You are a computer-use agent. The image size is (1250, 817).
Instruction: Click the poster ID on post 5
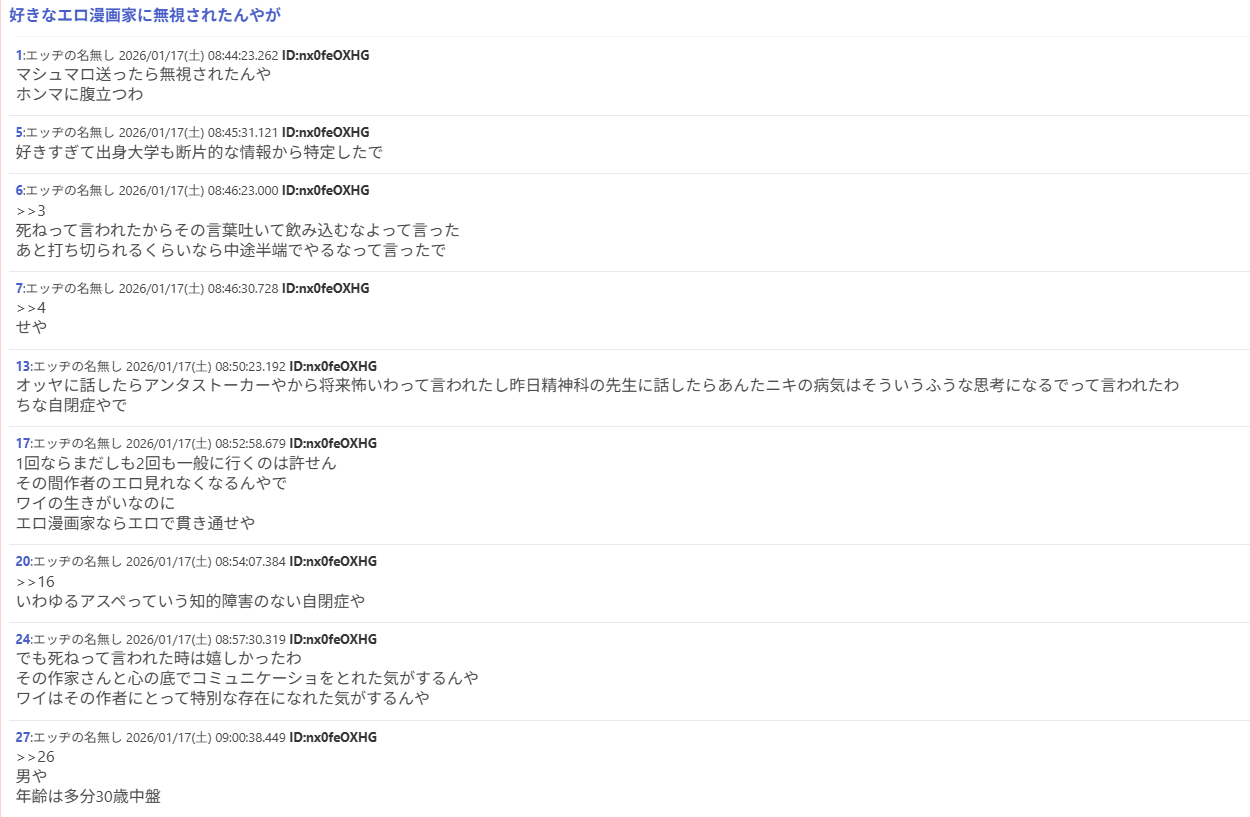(x=325, y=132)
